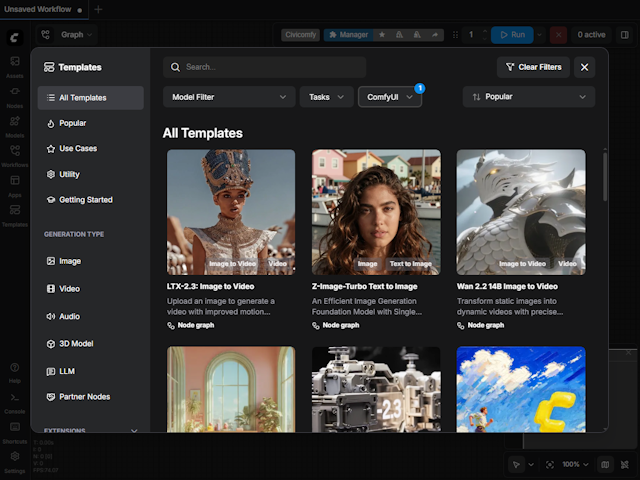Expand the Extensions section chevron
Screen dimensions: 640x480
tap(134, 430)
